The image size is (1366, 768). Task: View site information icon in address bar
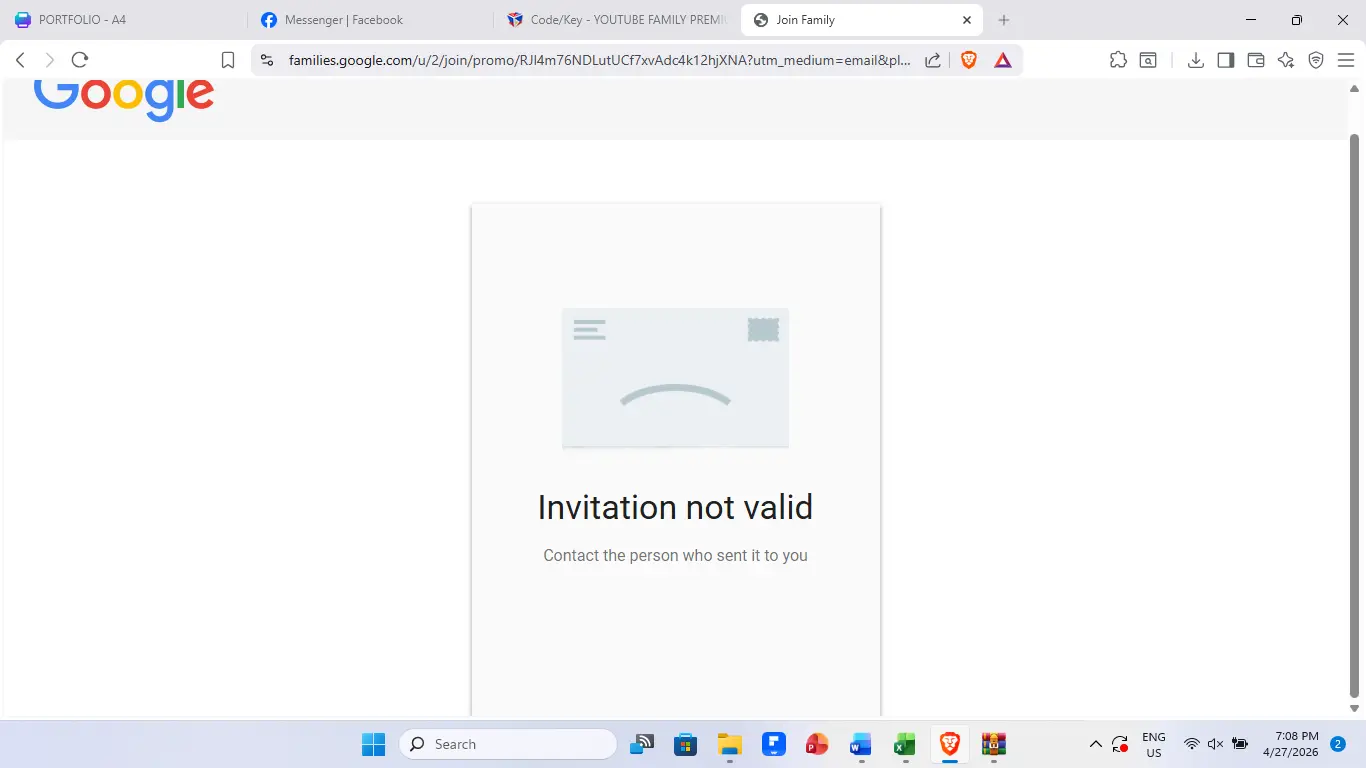[266, 60]
